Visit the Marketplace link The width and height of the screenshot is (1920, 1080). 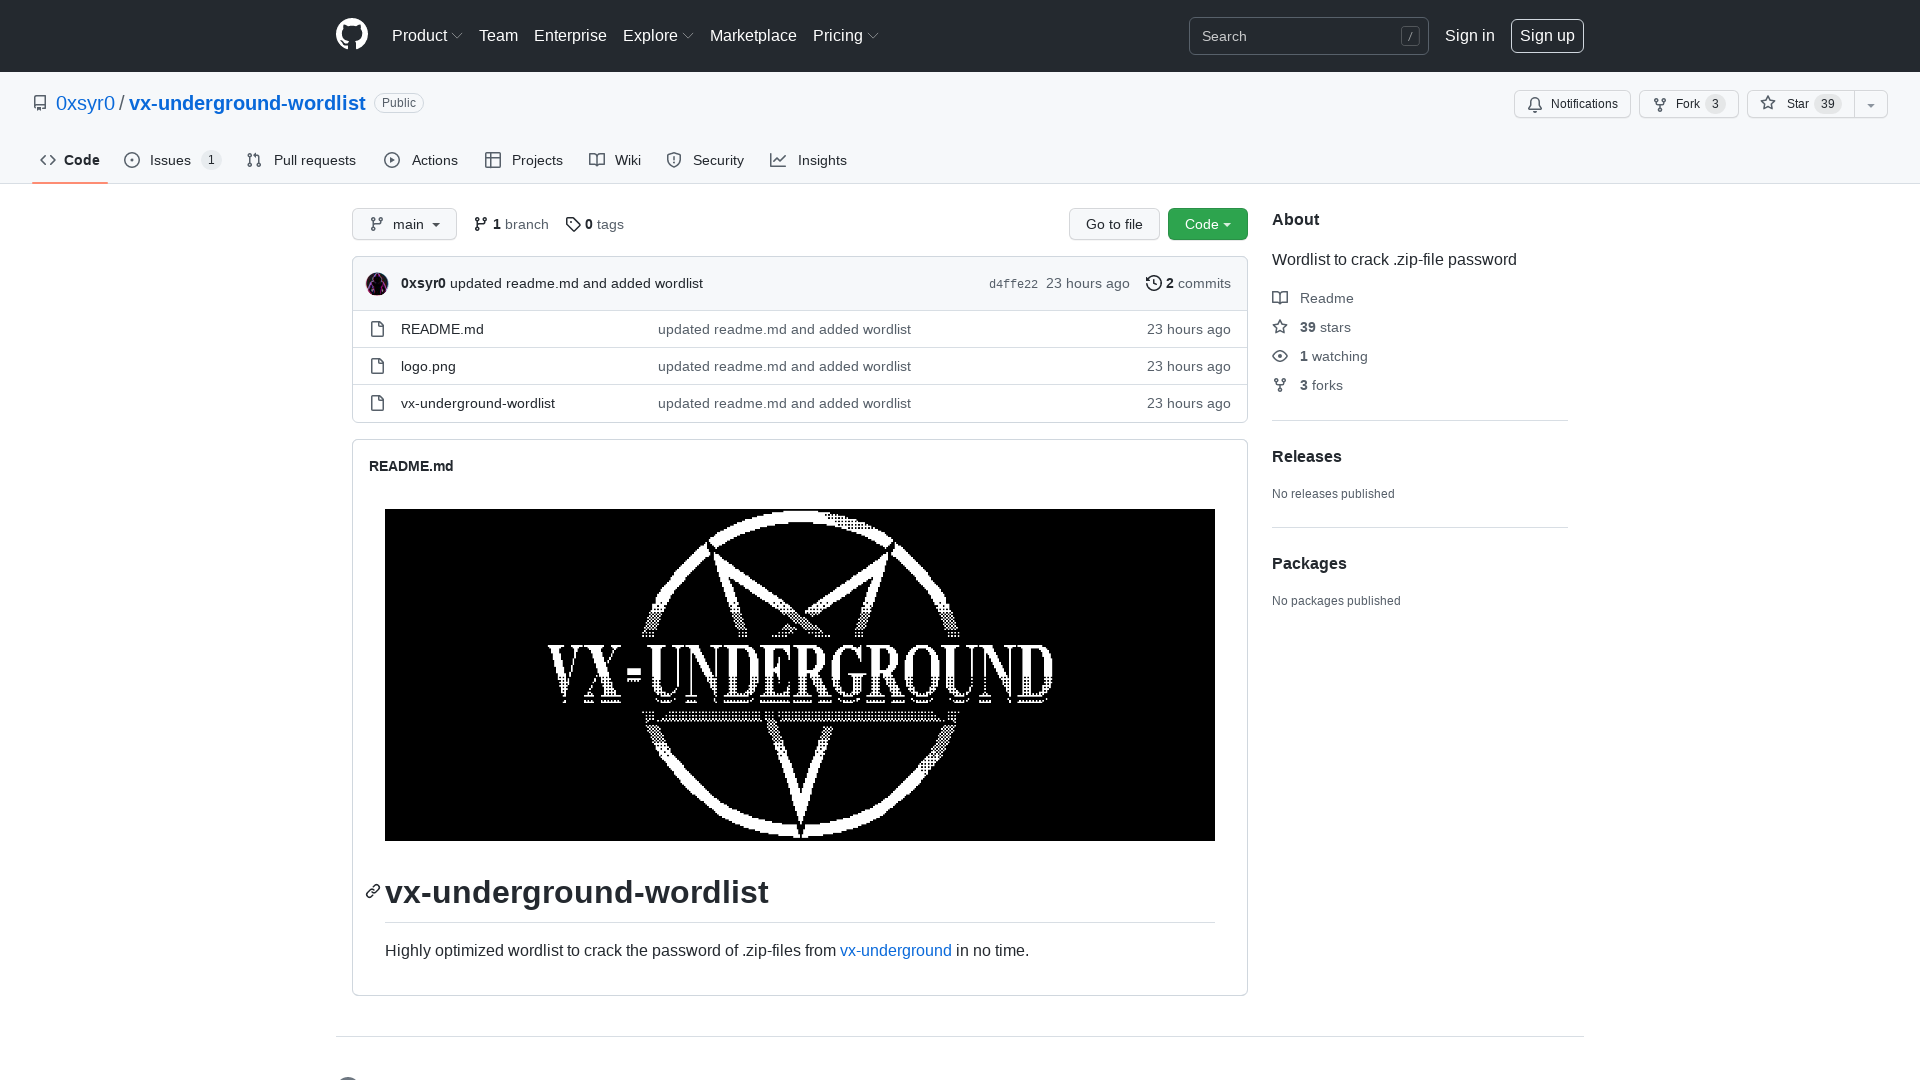tap(753, 36)
